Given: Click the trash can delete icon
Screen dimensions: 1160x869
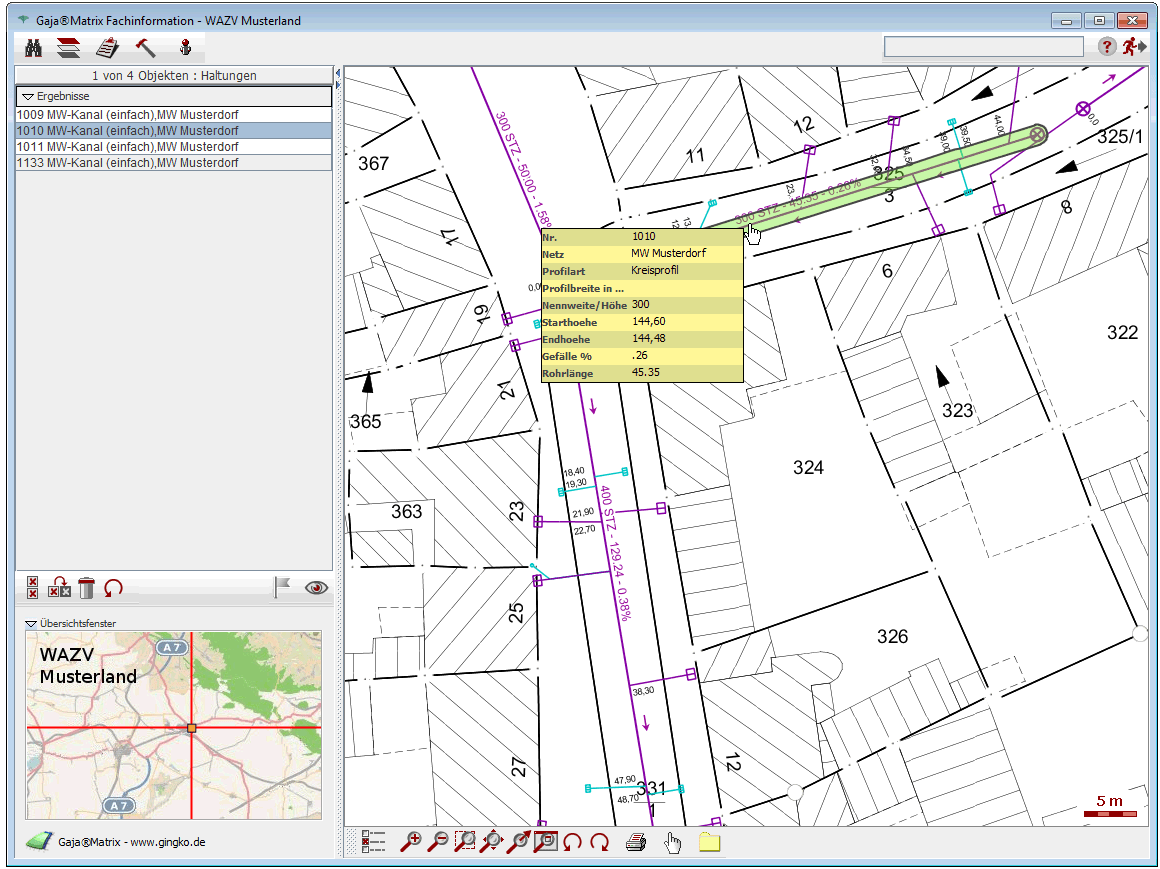Looking at the screenshot, I should tap(87, 588).
